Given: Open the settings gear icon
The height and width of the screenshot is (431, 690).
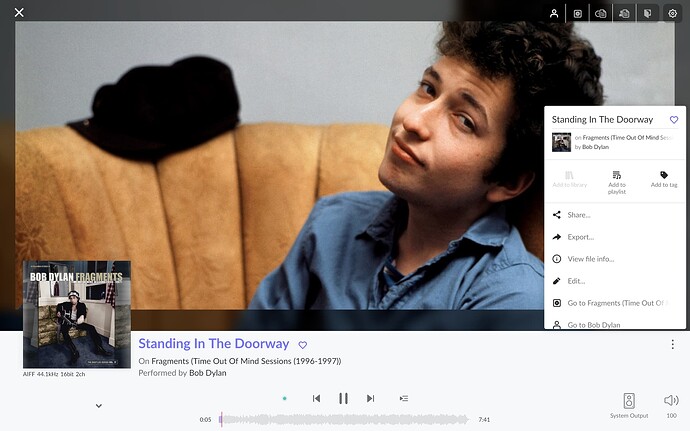Looking at the screenshot, I should tap(672, 14).
